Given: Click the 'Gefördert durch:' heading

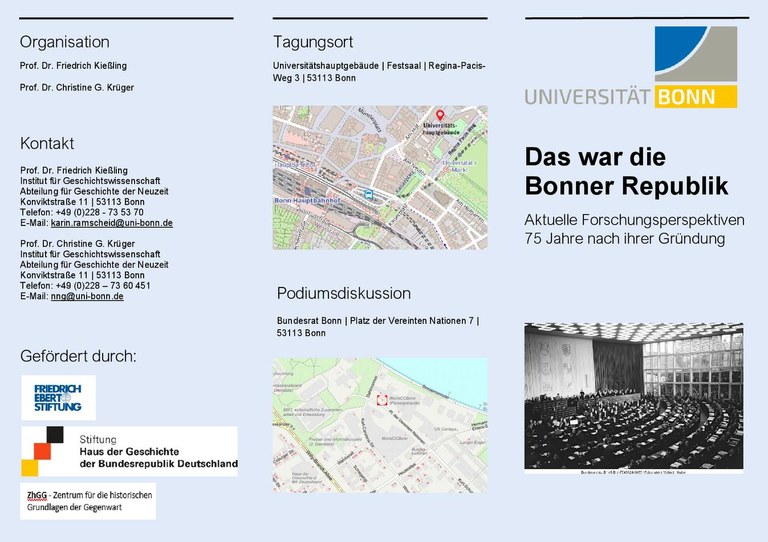Looking at the screenshot, I should 78,356.
